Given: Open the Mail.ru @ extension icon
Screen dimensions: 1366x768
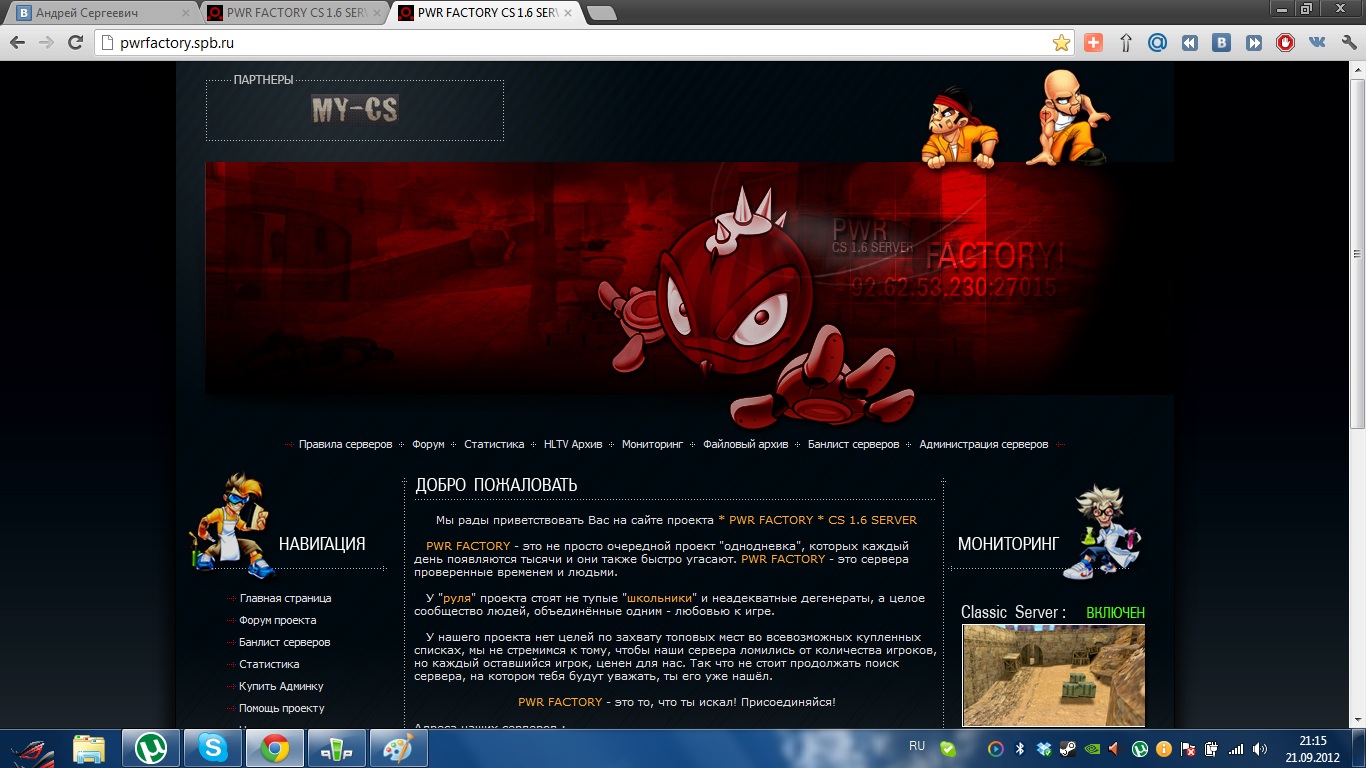Looking at the screenshot, I should [1157, 43].
